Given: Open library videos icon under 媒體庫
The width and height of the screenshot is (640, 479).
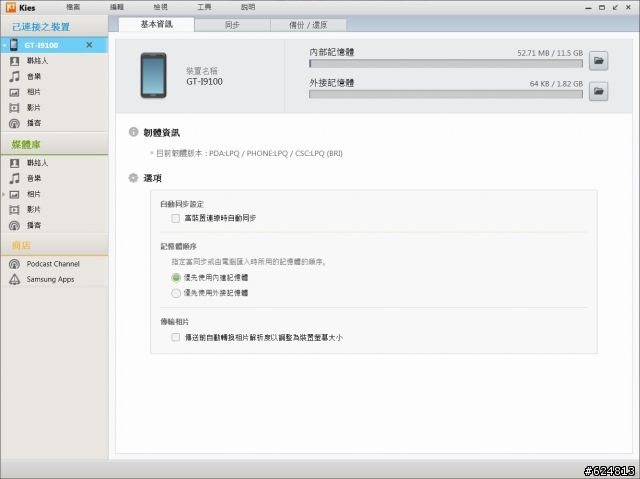Looking at the screenshot, I should point(14,210).
